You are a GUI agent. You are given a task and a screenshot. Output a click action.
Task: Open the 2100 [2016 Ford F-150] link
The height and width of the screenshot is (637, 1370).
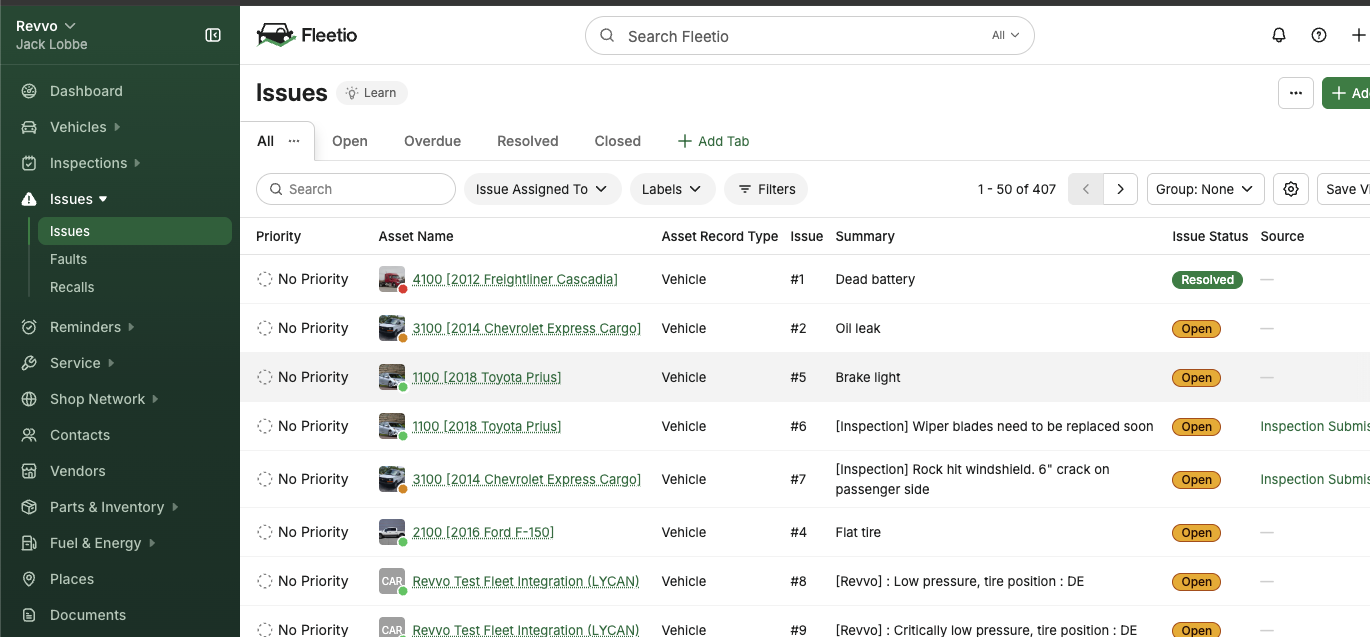pos(483,532)
